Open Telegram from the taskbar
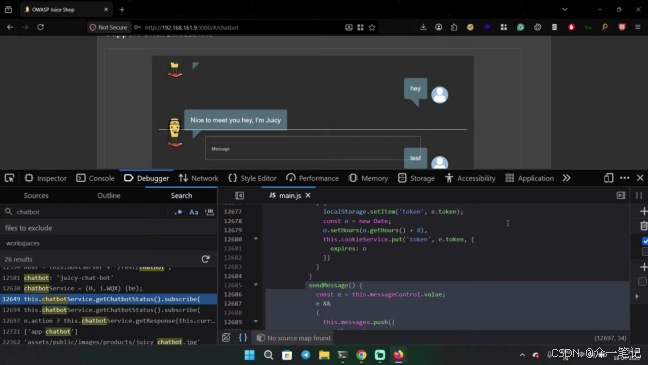The height and width of the screenshot is (365, 648). 305,355
